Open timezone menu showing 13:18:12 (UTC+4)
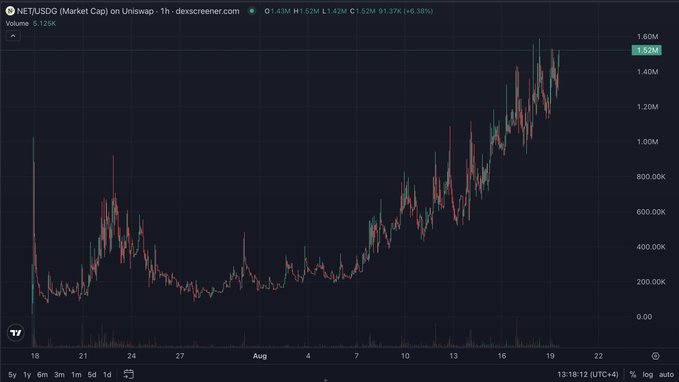This screenshot has height=382, width=679. 588,374
